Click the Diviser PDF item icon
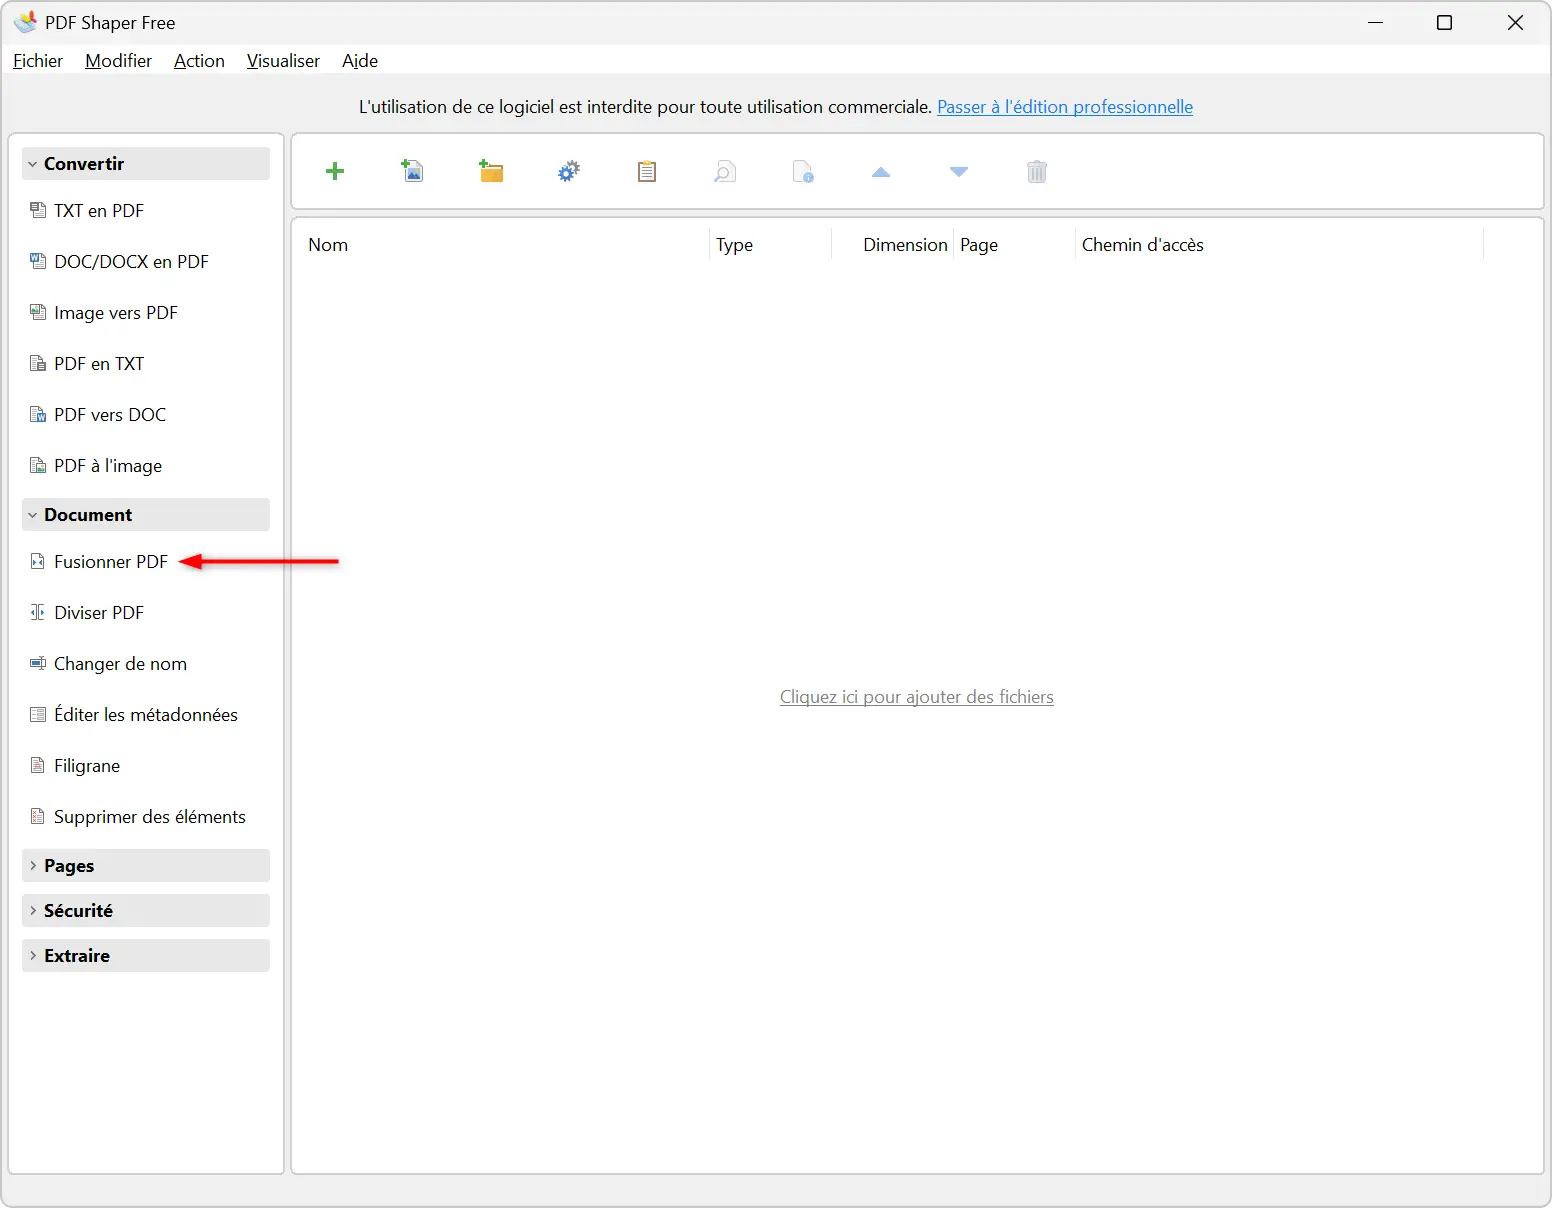Viewport: 1552px width, 1208px height. (x=38, y=612)
